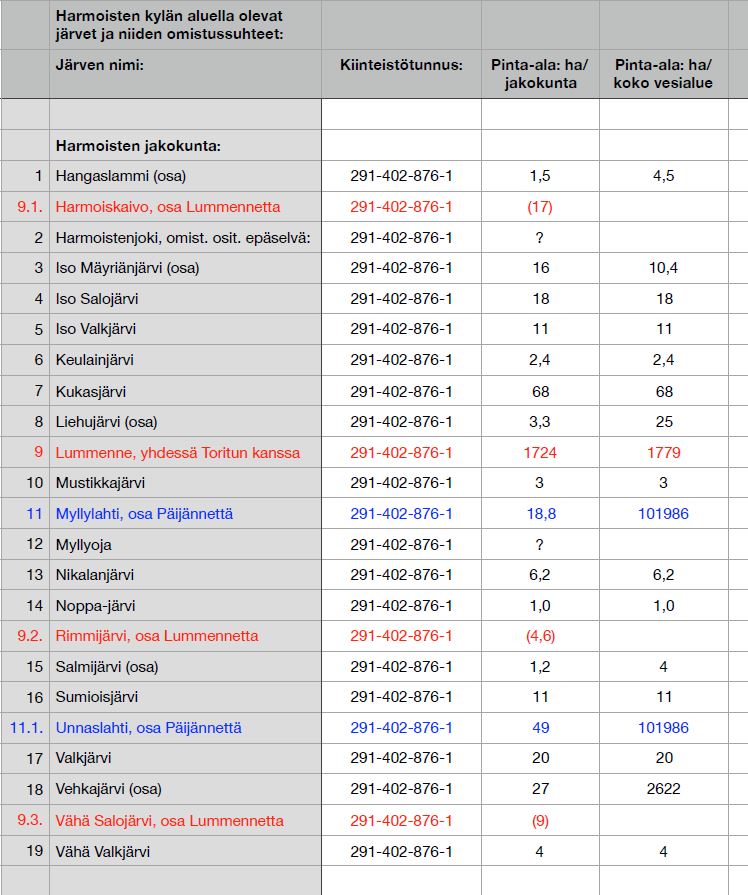The image size is (748, 895).
Task: Select the 2622 cell in Vehkajärvi row
Action: (663, 789)
